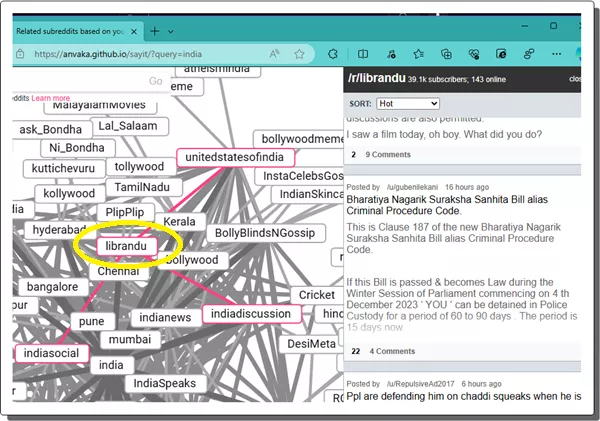This screenshot has height=421, width=600.
Task: Minimize the browser window
Action: (x=525, y=26)
